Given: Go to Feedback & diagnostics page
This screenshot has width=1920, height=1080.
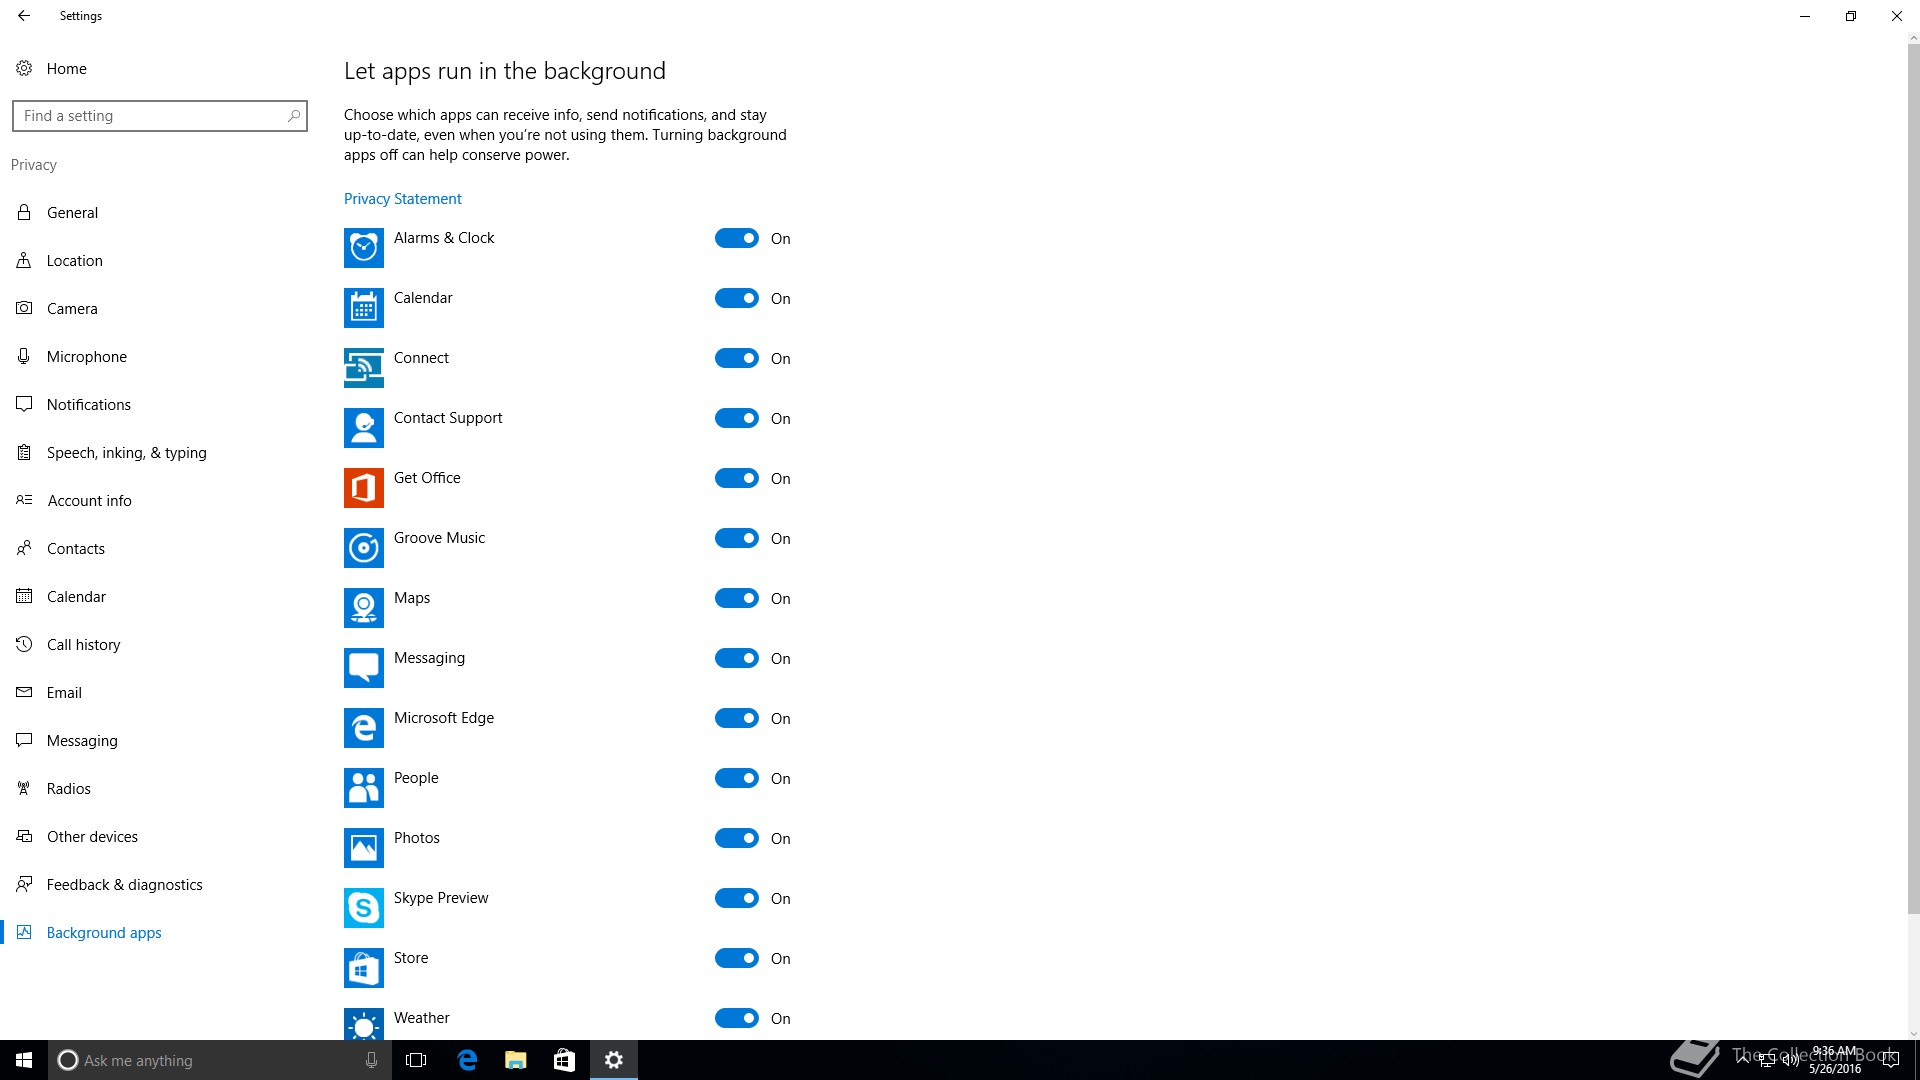Looking at the screenshot, I should (x=124, y=885).
